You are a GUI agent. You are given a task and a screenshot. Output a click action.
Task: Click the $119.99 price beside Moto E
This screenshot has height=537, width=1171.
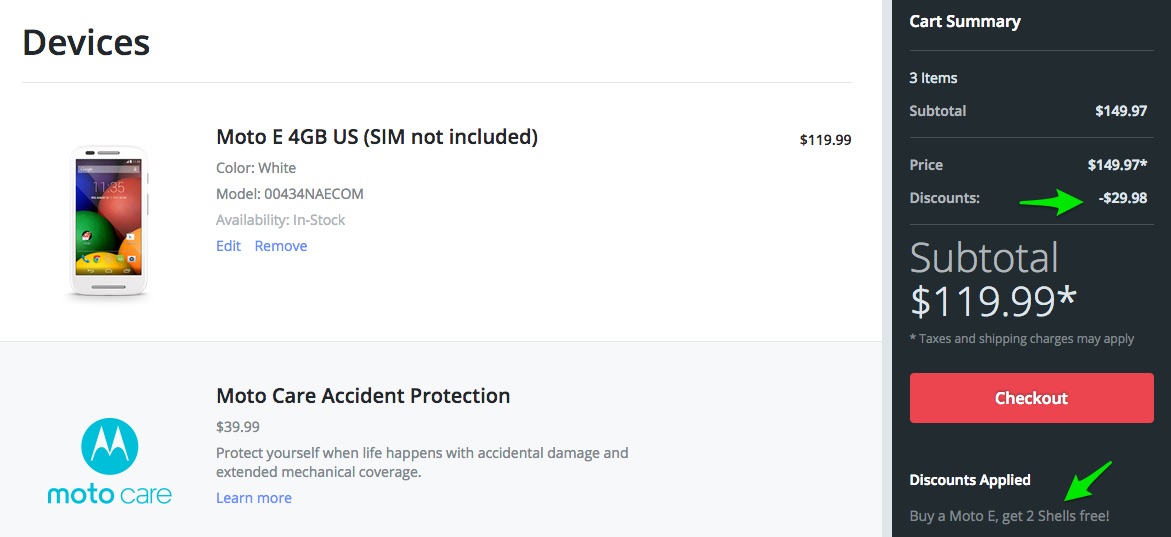(x=825, y=140)
